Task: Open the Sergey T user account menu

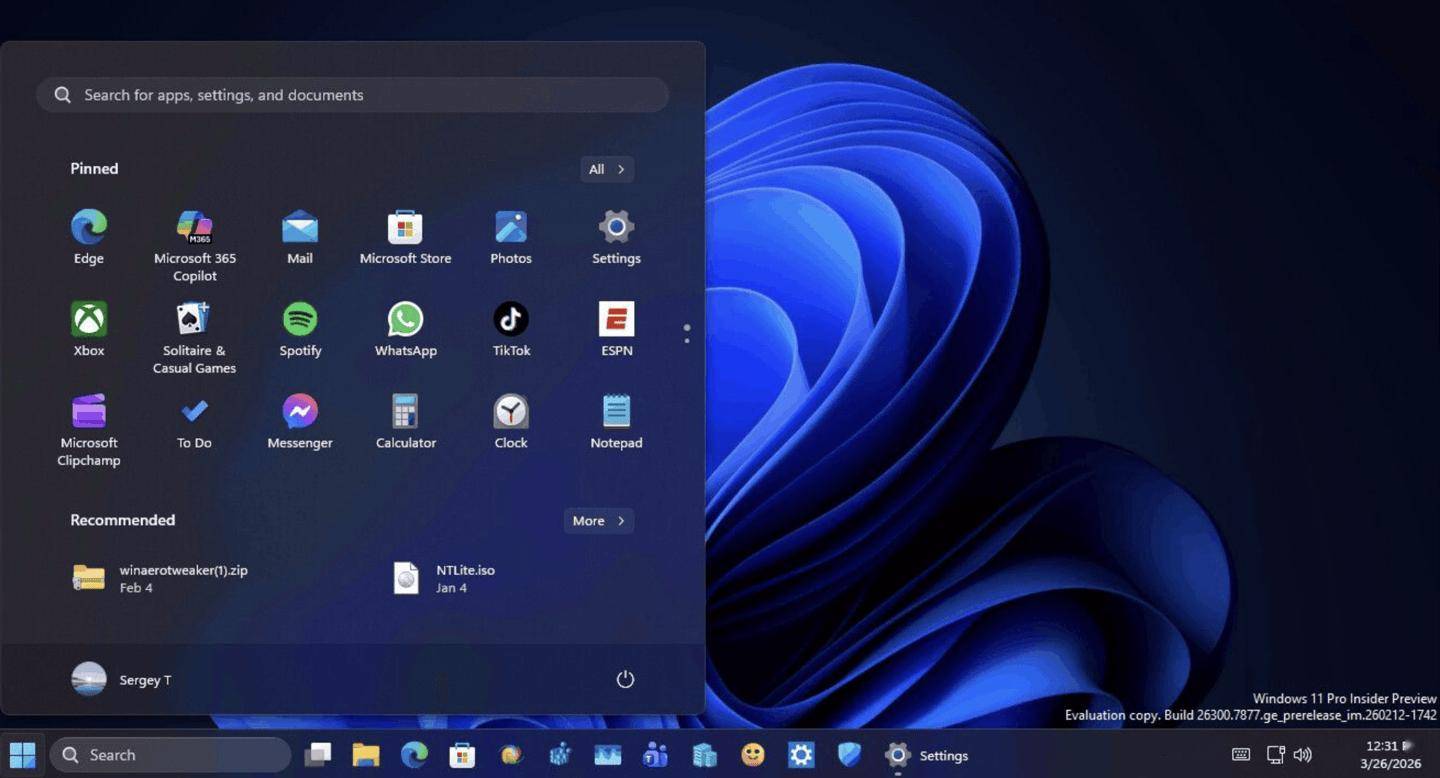Action: pyautogui.click(x=122, y=680)
